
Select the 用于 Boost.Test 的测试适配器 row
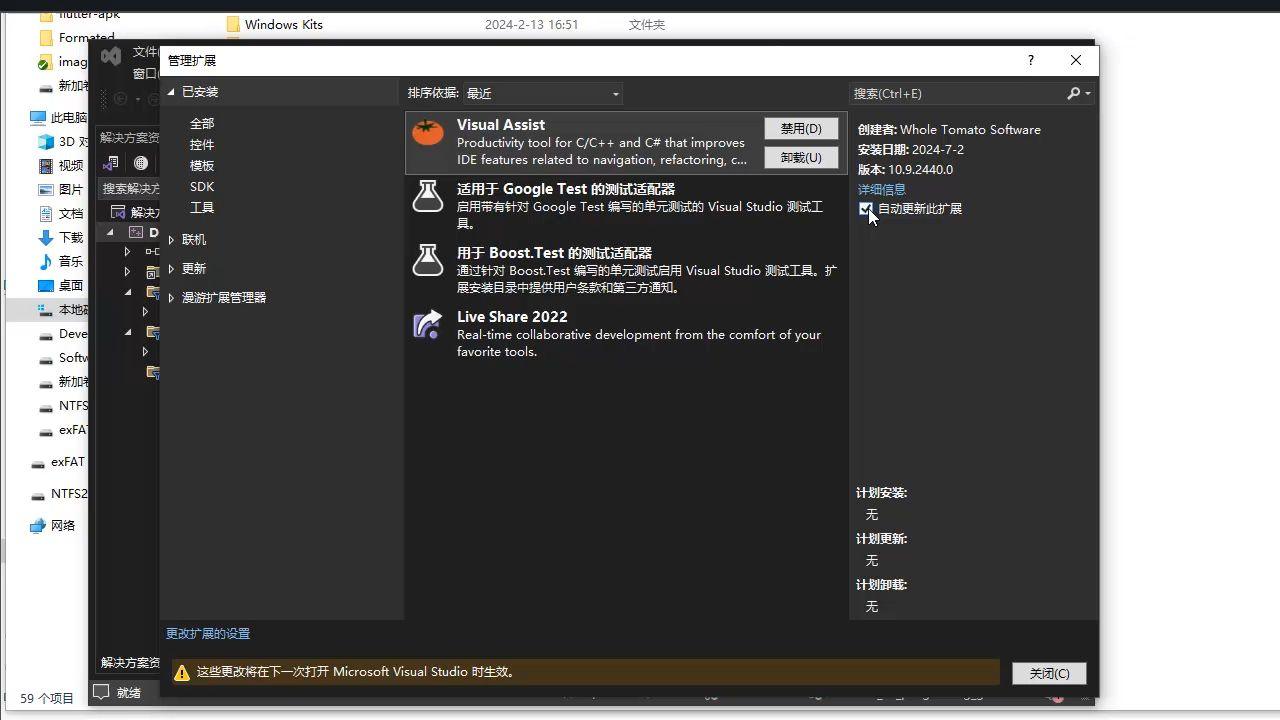point(626,270)
